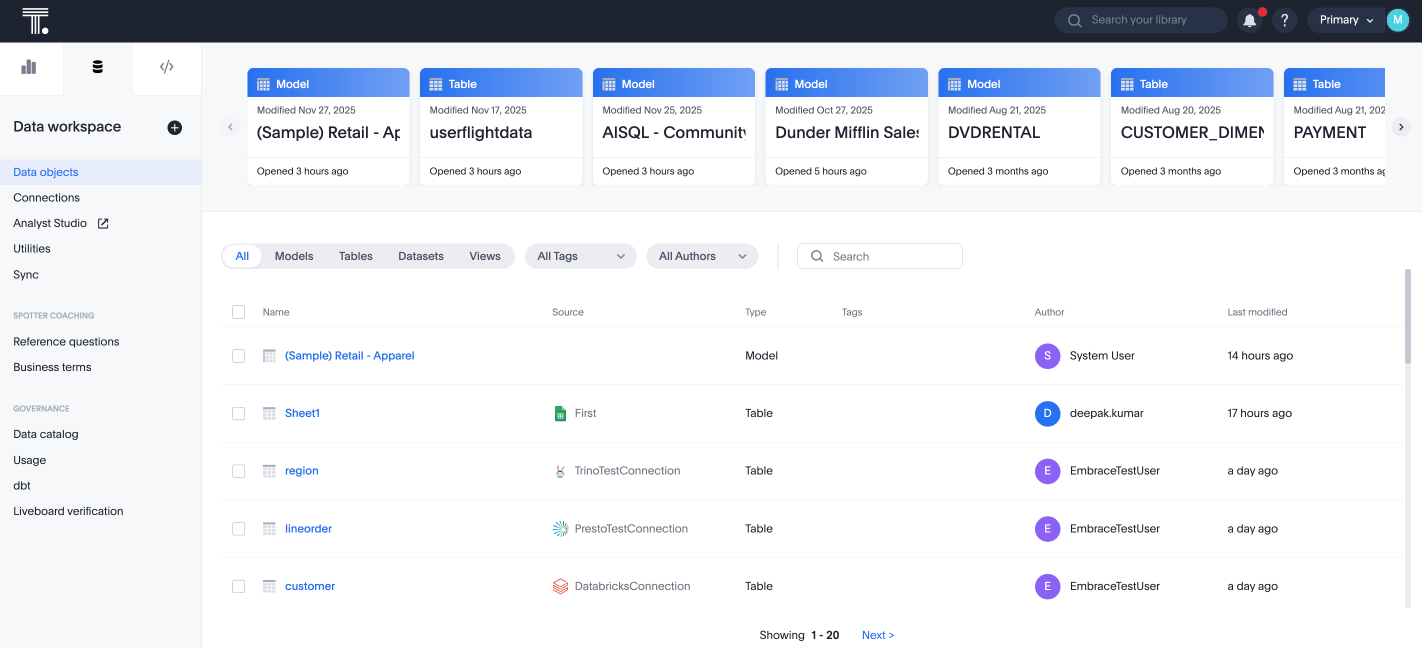The width and height of the screenshot is (1422, 648).
Task: Select the checkbox beside the customer table row
Action: [238, 586]
